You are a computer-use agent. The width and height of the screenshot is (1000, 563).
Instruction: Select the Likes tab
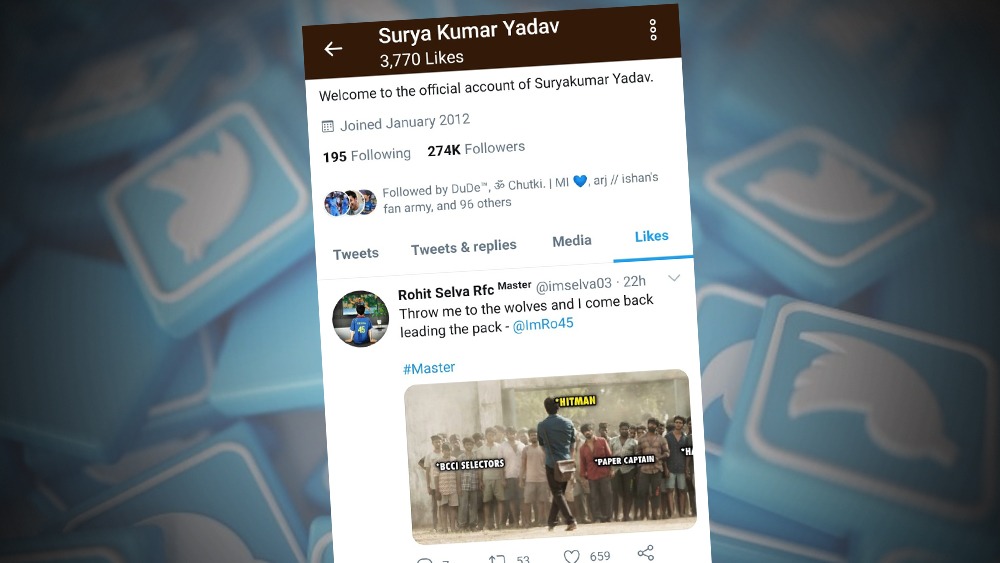(x=651, y=237)
